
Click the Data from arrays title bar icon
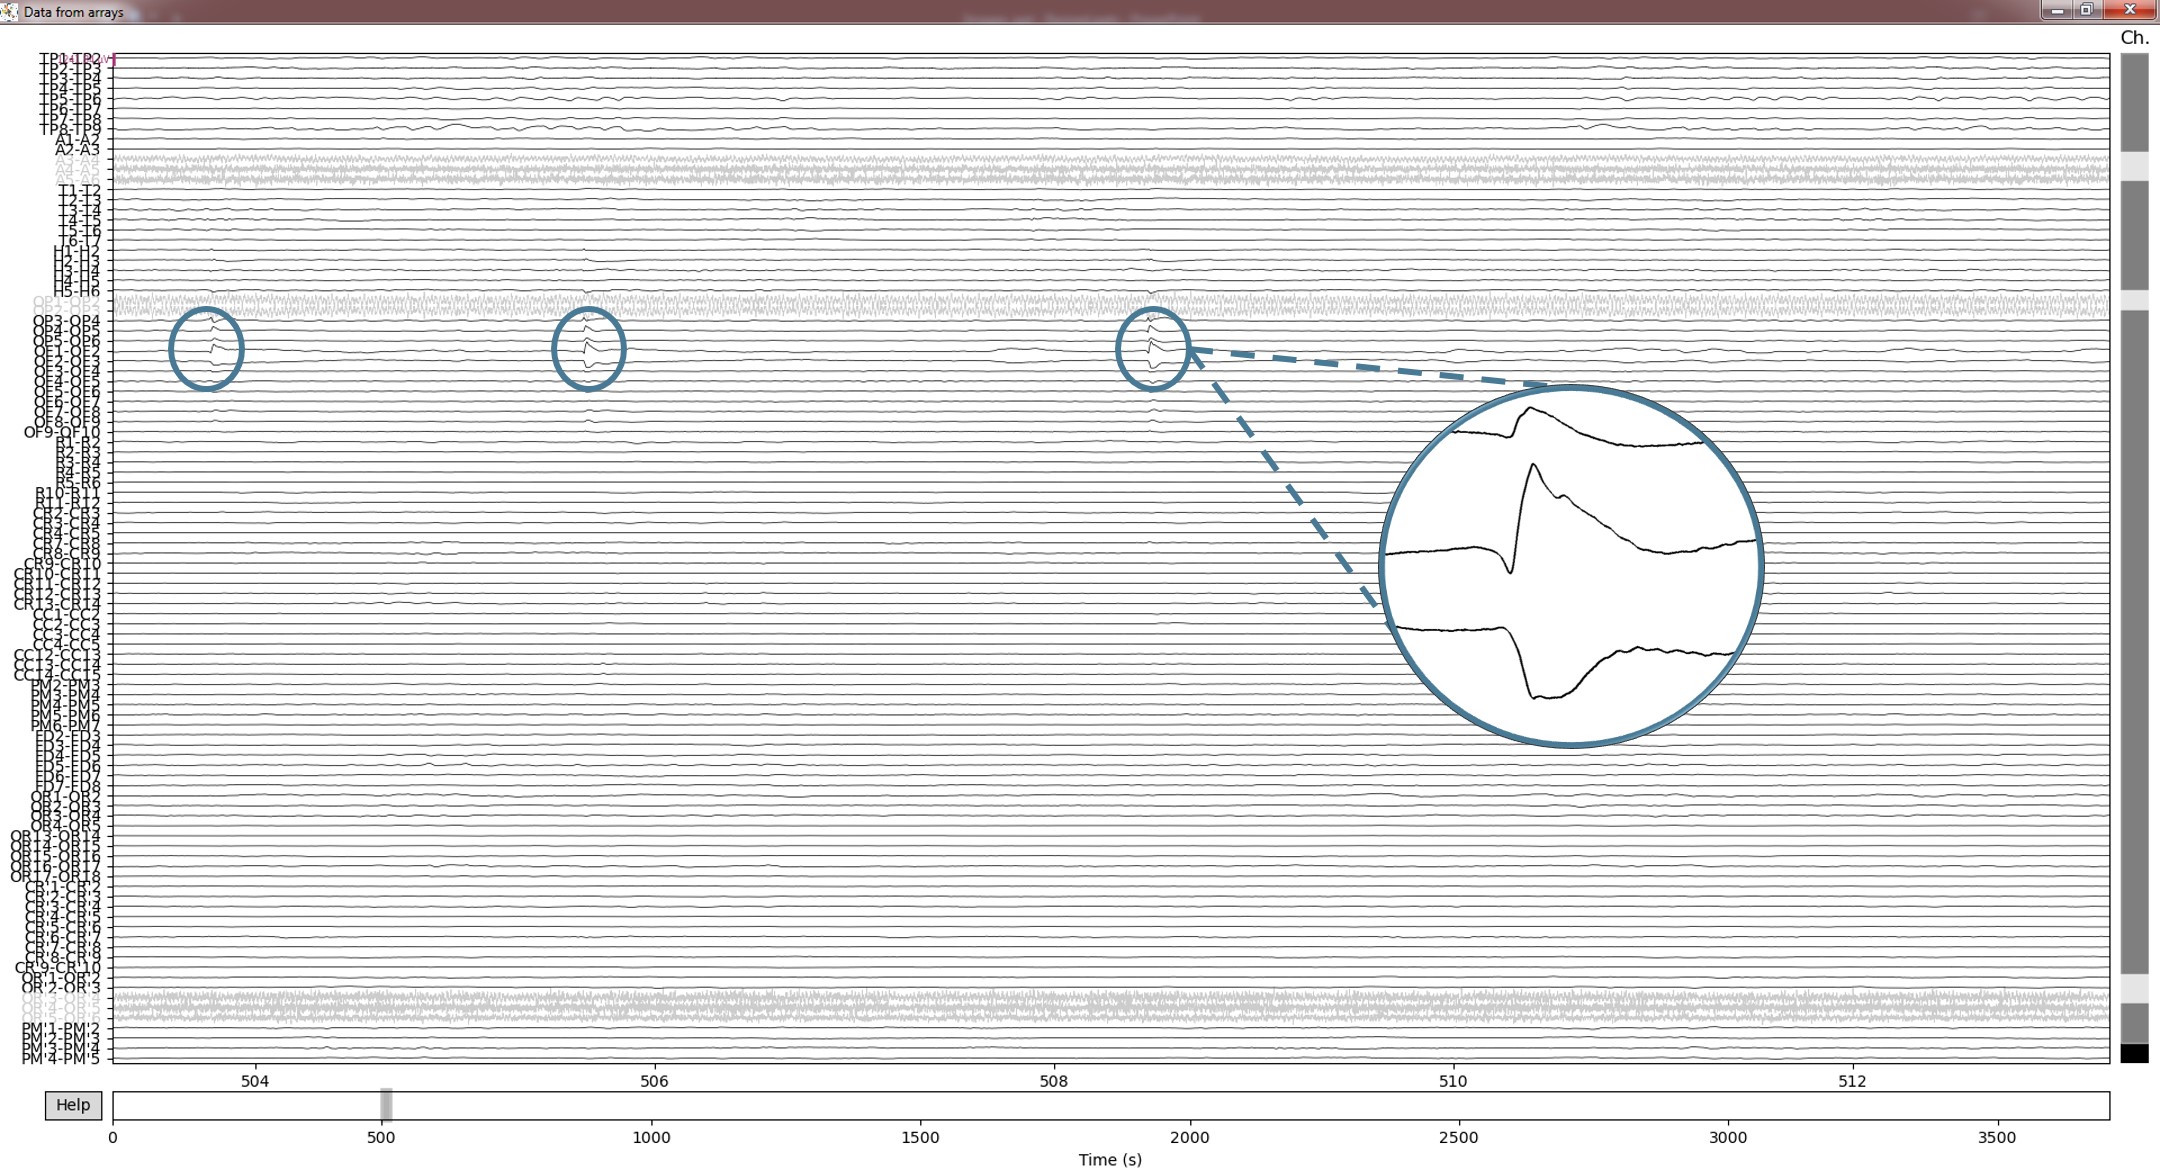click(8, 13)
